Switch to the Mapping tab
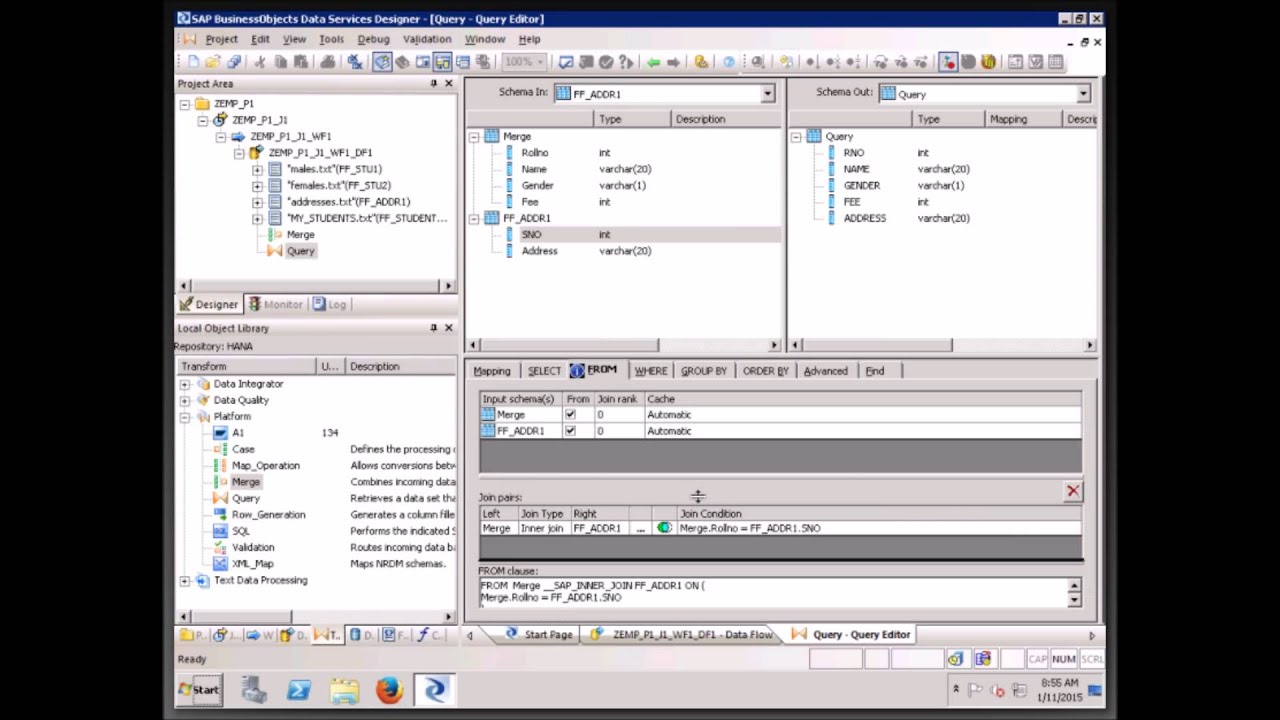The width and height of the screenshot is (1280, 720). click(x=491, y=371)
